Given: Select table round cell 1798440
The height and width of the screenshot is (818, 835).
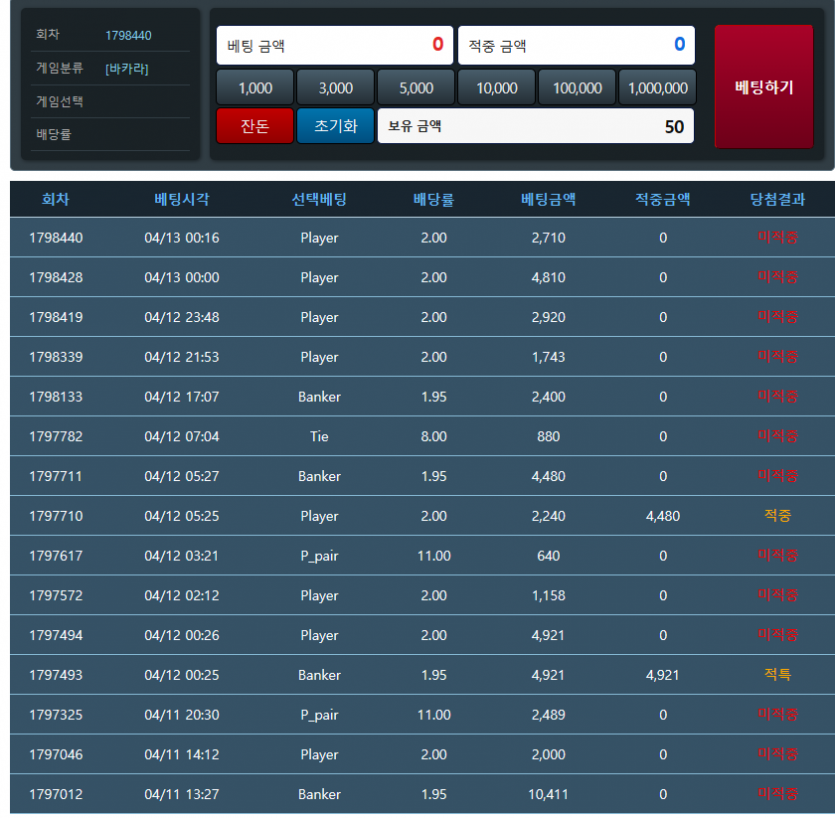Looking at the screenshot, I should pos(56,238).
